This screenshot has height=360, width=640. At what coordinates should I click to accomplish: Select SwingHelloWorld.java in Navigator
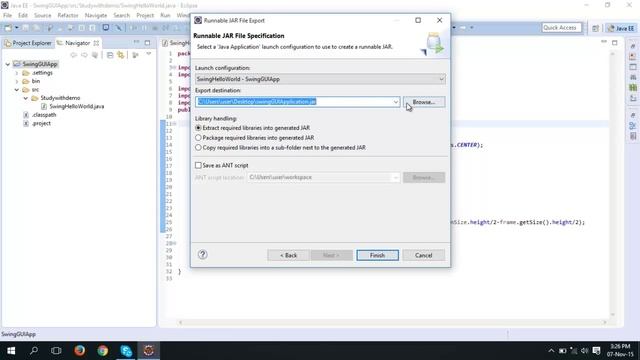(x=77, y=107)
